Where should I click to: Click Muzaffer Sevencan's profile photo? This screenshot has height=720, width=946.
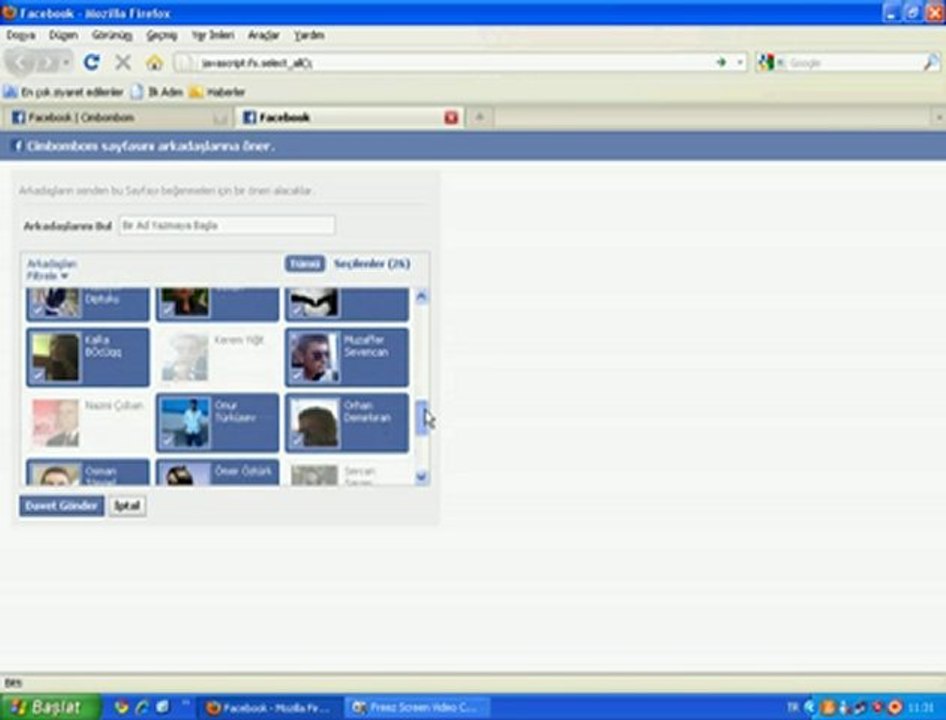(314, 357)
